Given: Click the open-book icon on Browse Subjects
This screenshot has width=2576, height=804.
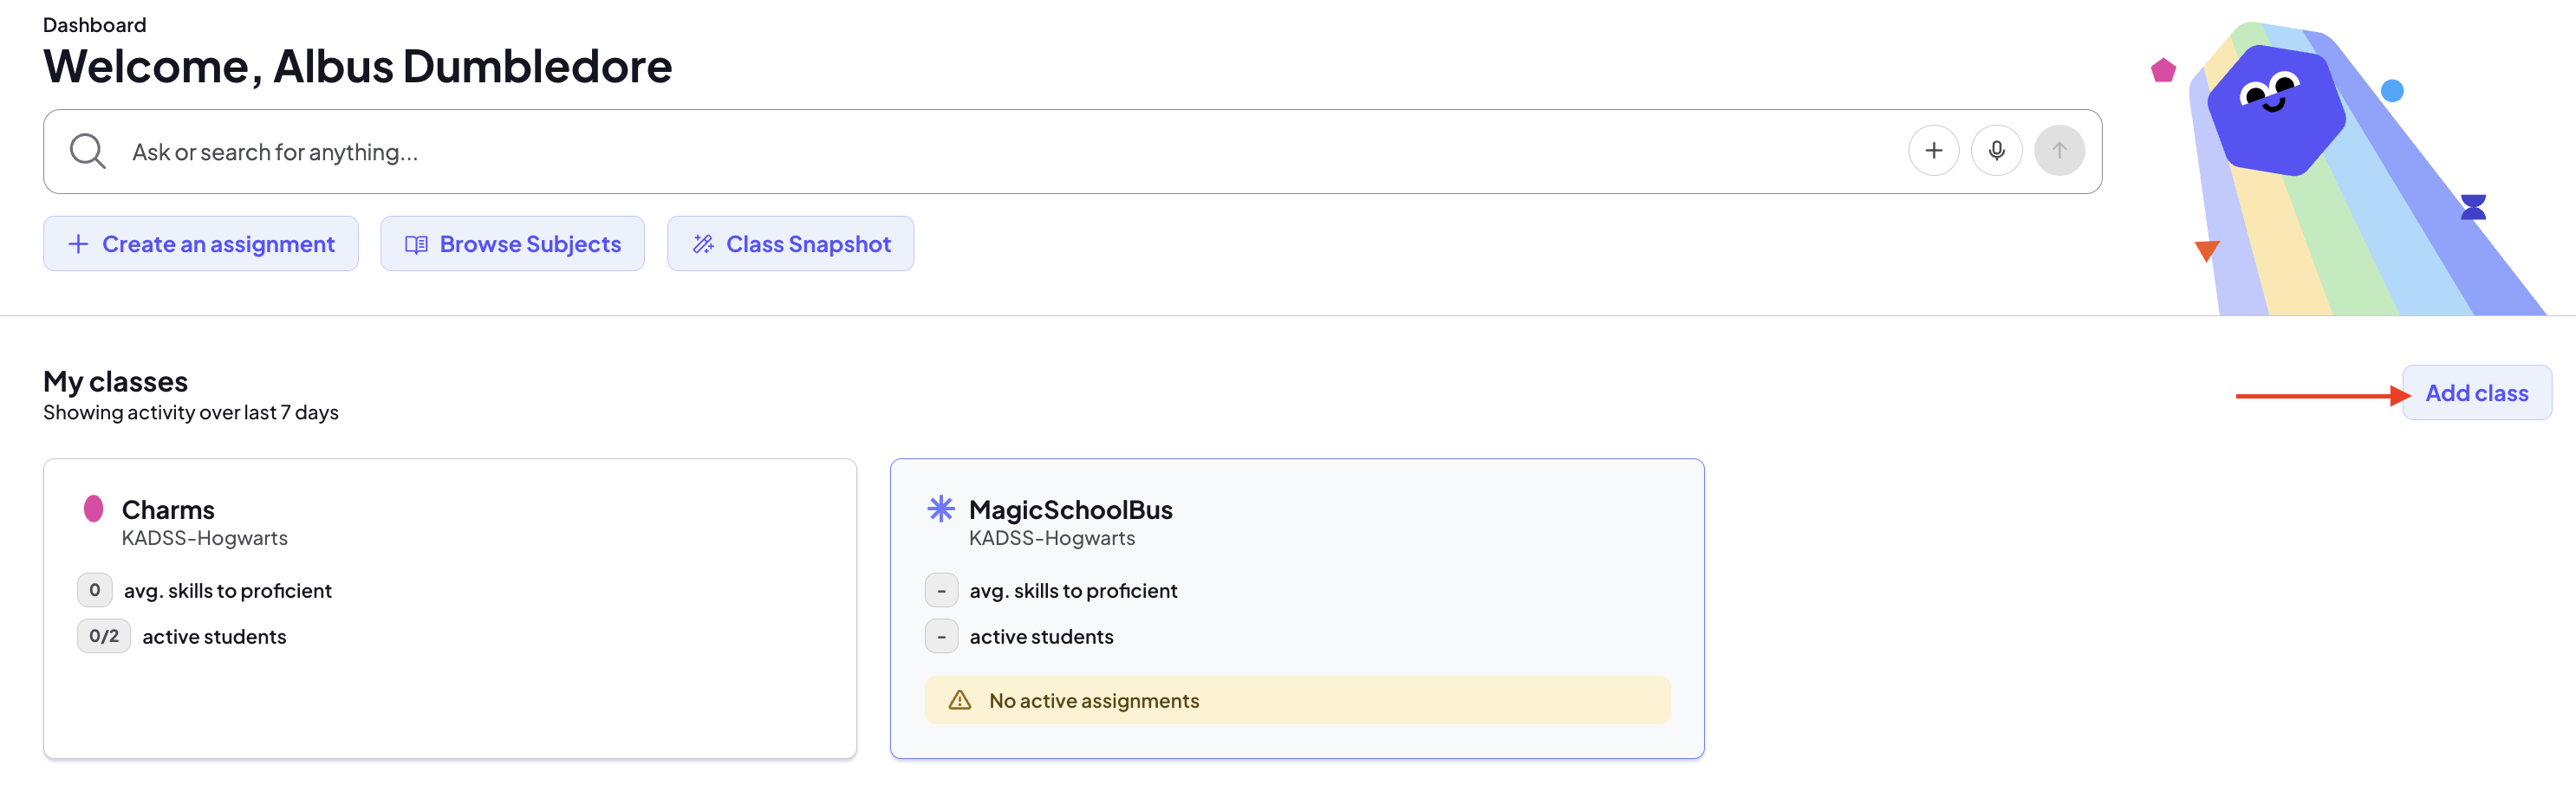Looking at the screenshot, I should [x=416, y=244].
